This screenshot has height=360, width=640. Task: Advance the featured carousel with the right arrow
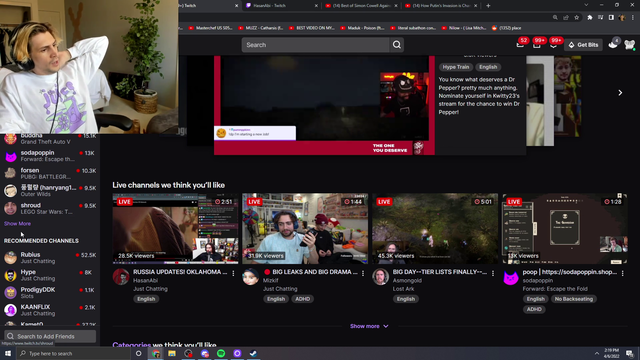click(620, 93)
